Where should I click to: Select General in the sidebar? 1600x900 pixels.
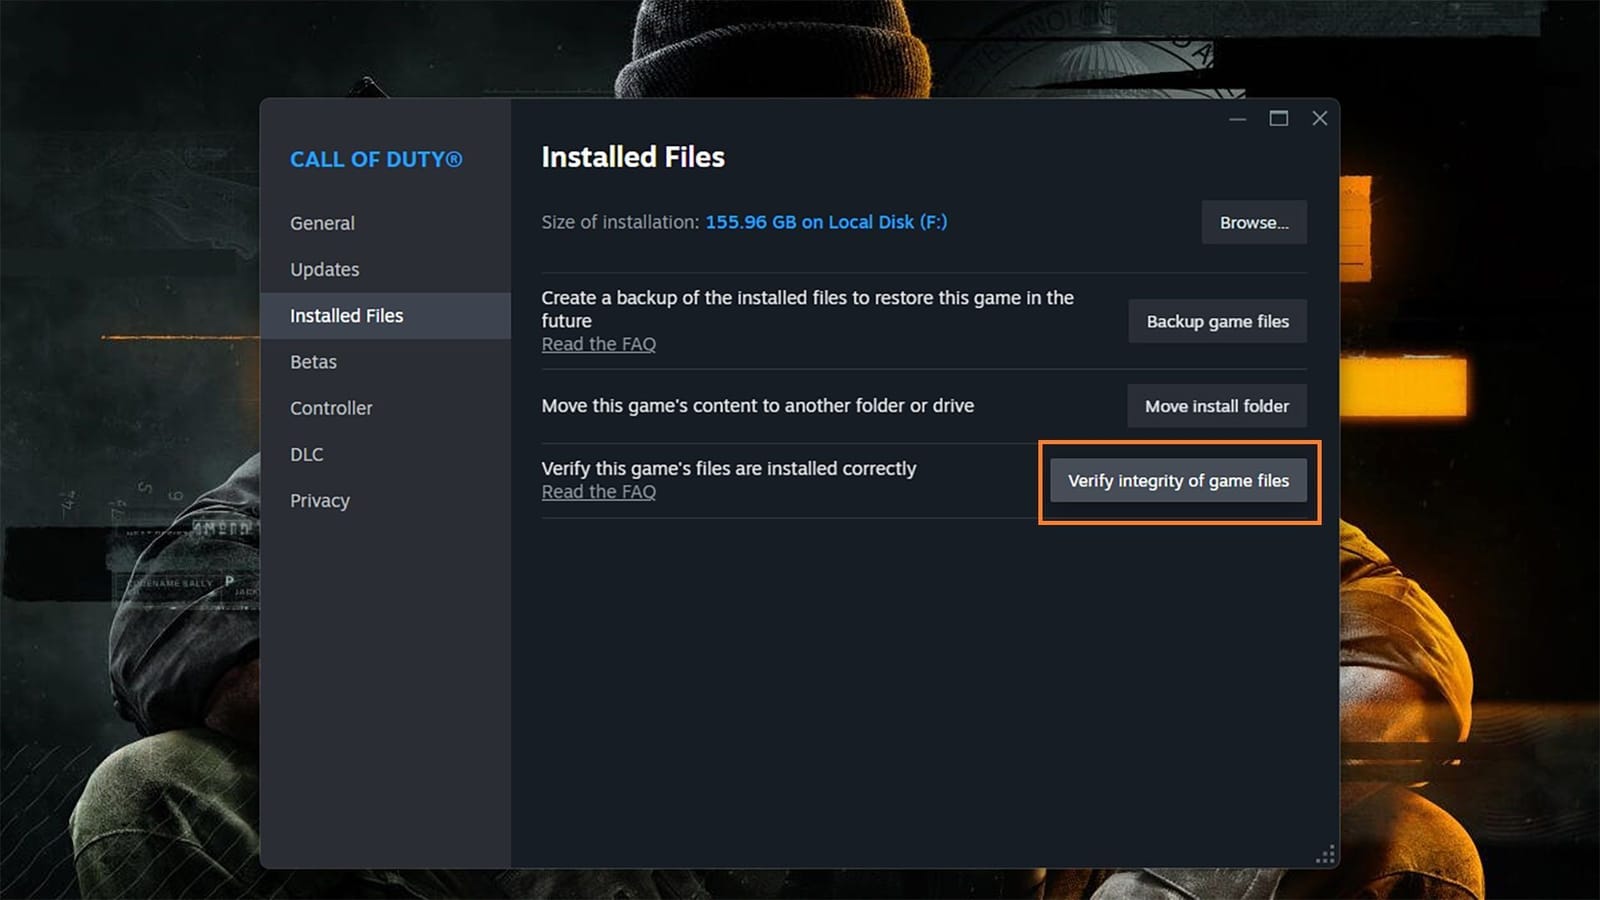click(x=322, y=223)
